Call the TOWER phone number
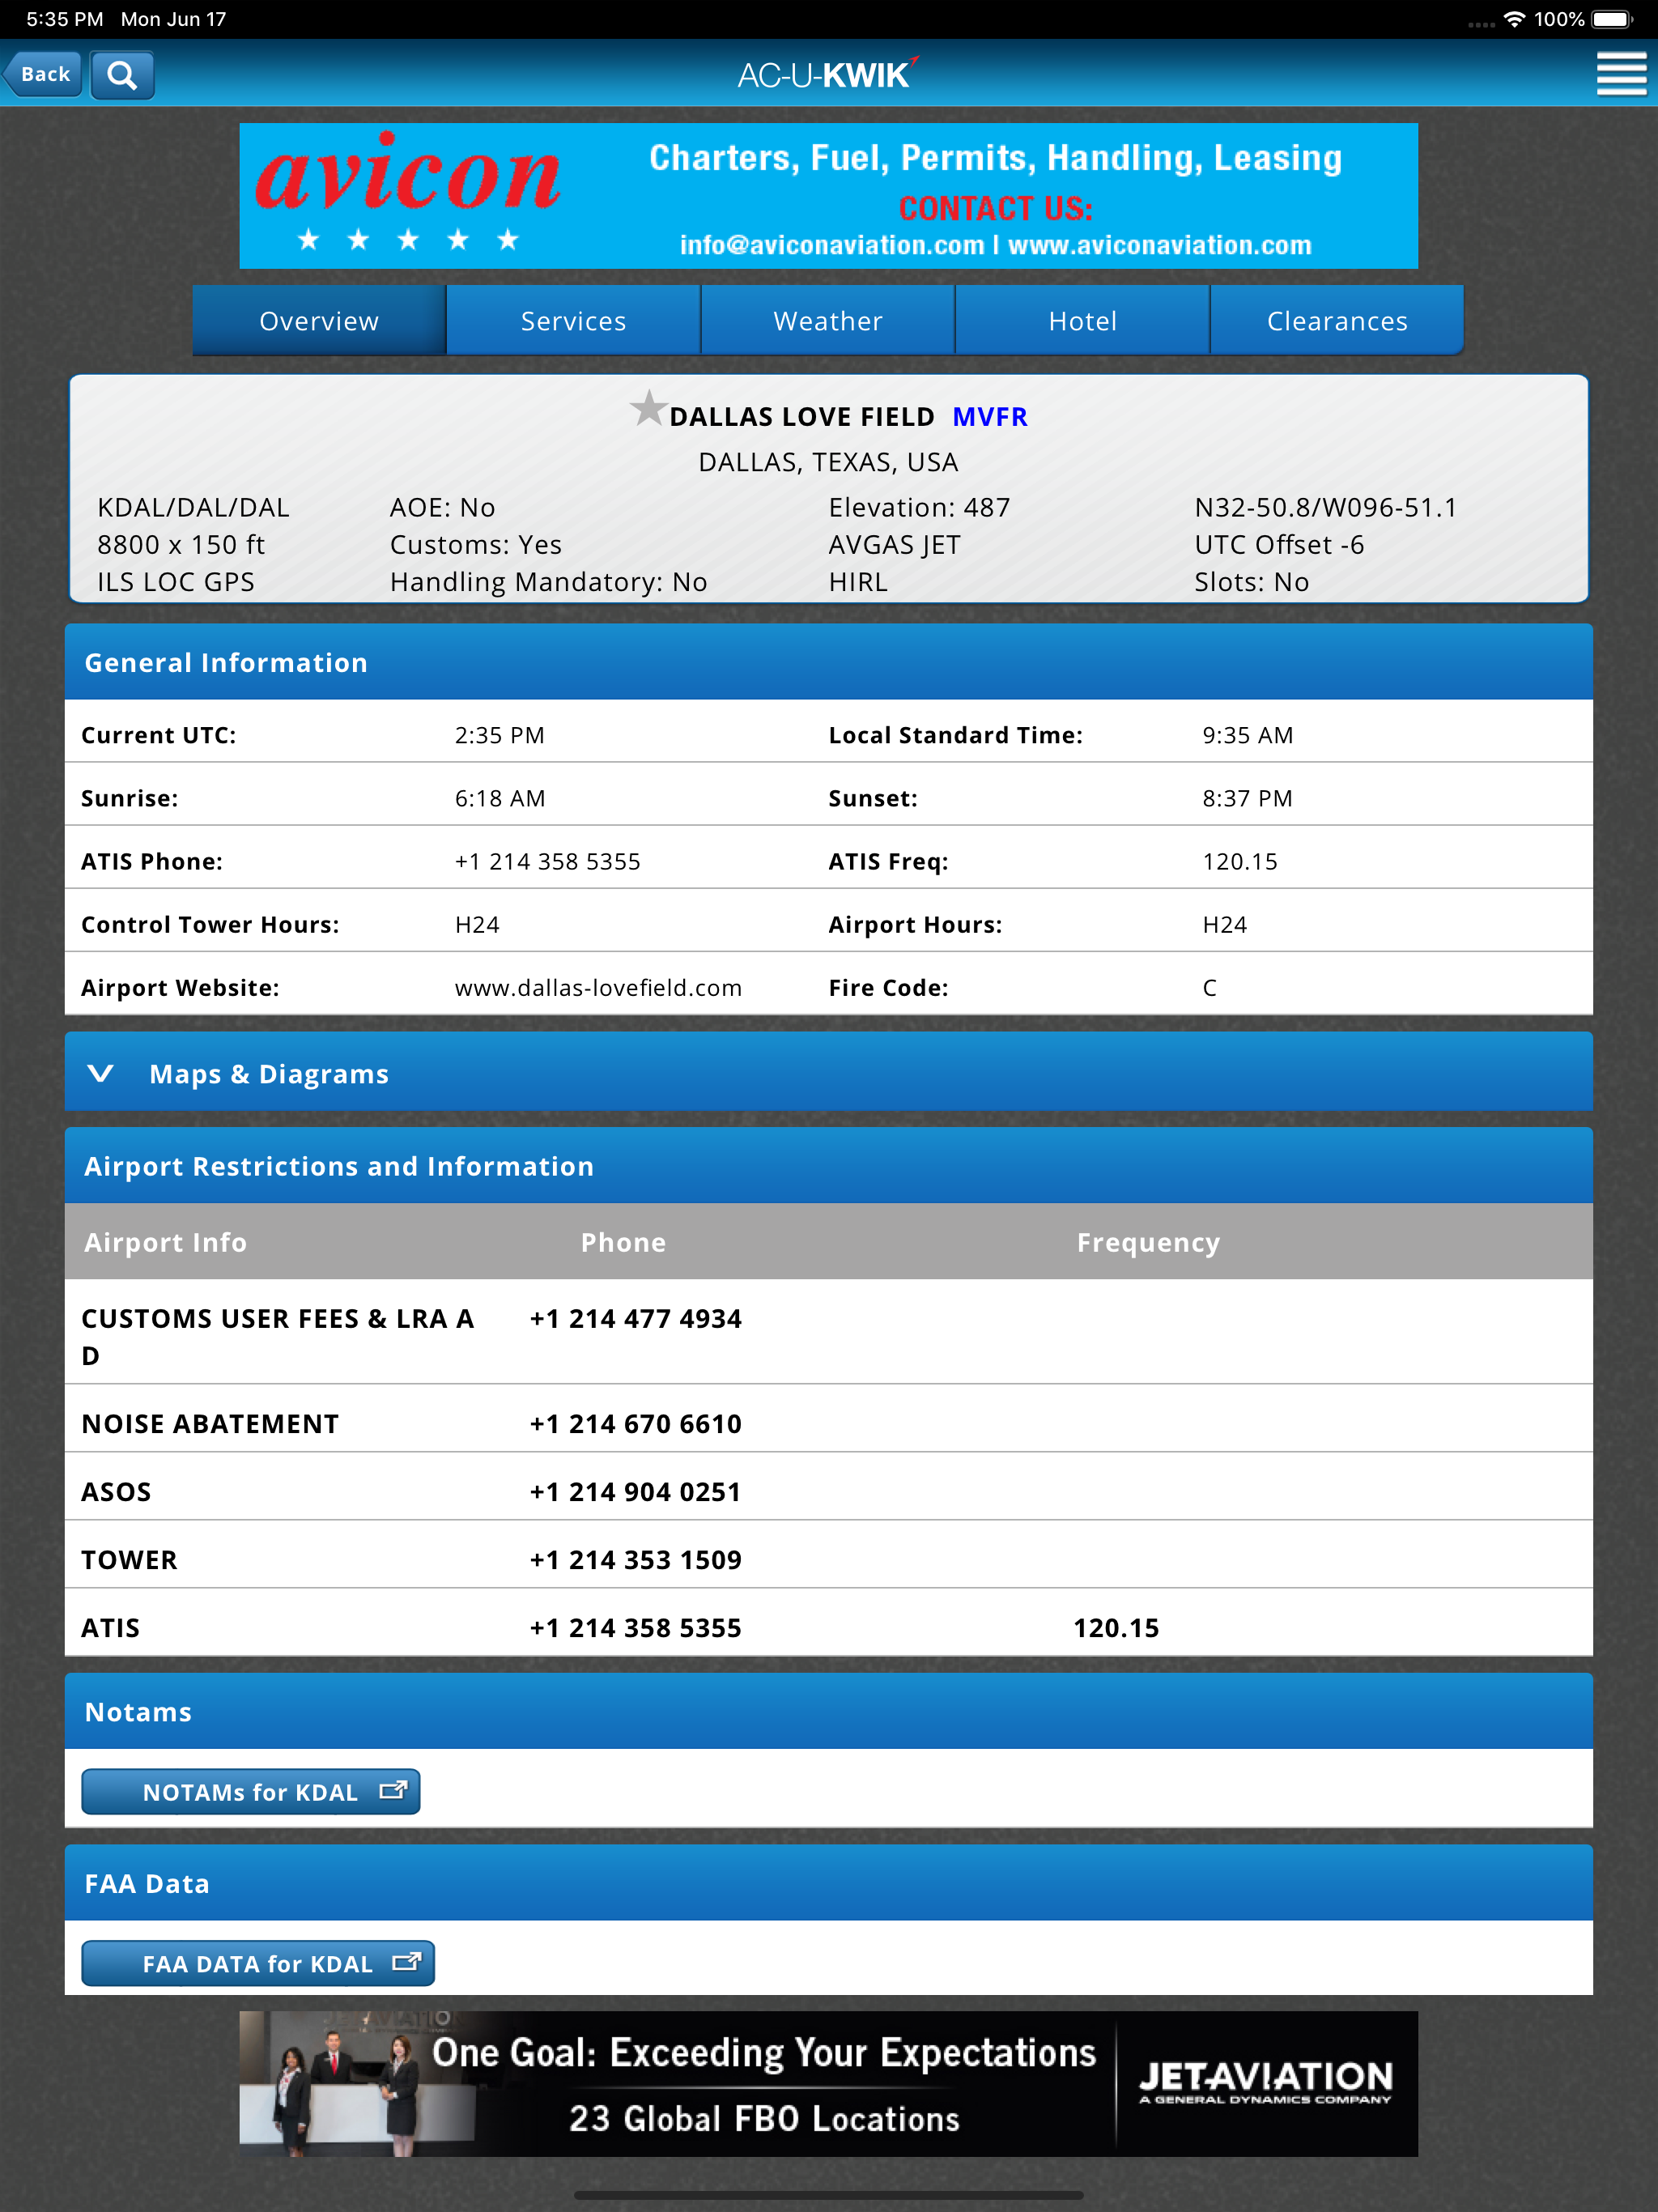Viewport: 1658px width, 2212px height. (x=635, y=1560)
